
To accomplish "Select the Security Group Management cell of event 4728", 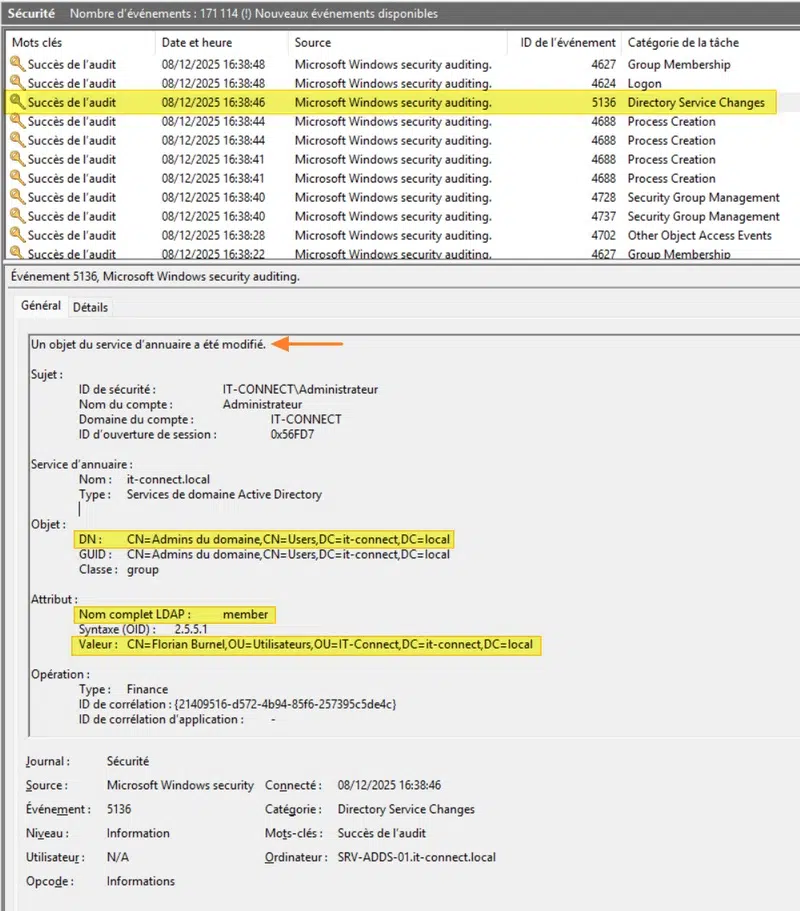I will click(x=704, y=198).
